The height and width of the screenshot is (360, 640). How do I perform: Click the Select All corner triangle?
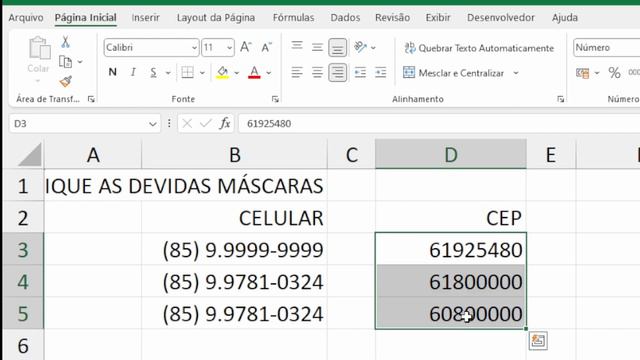(30, 155)
